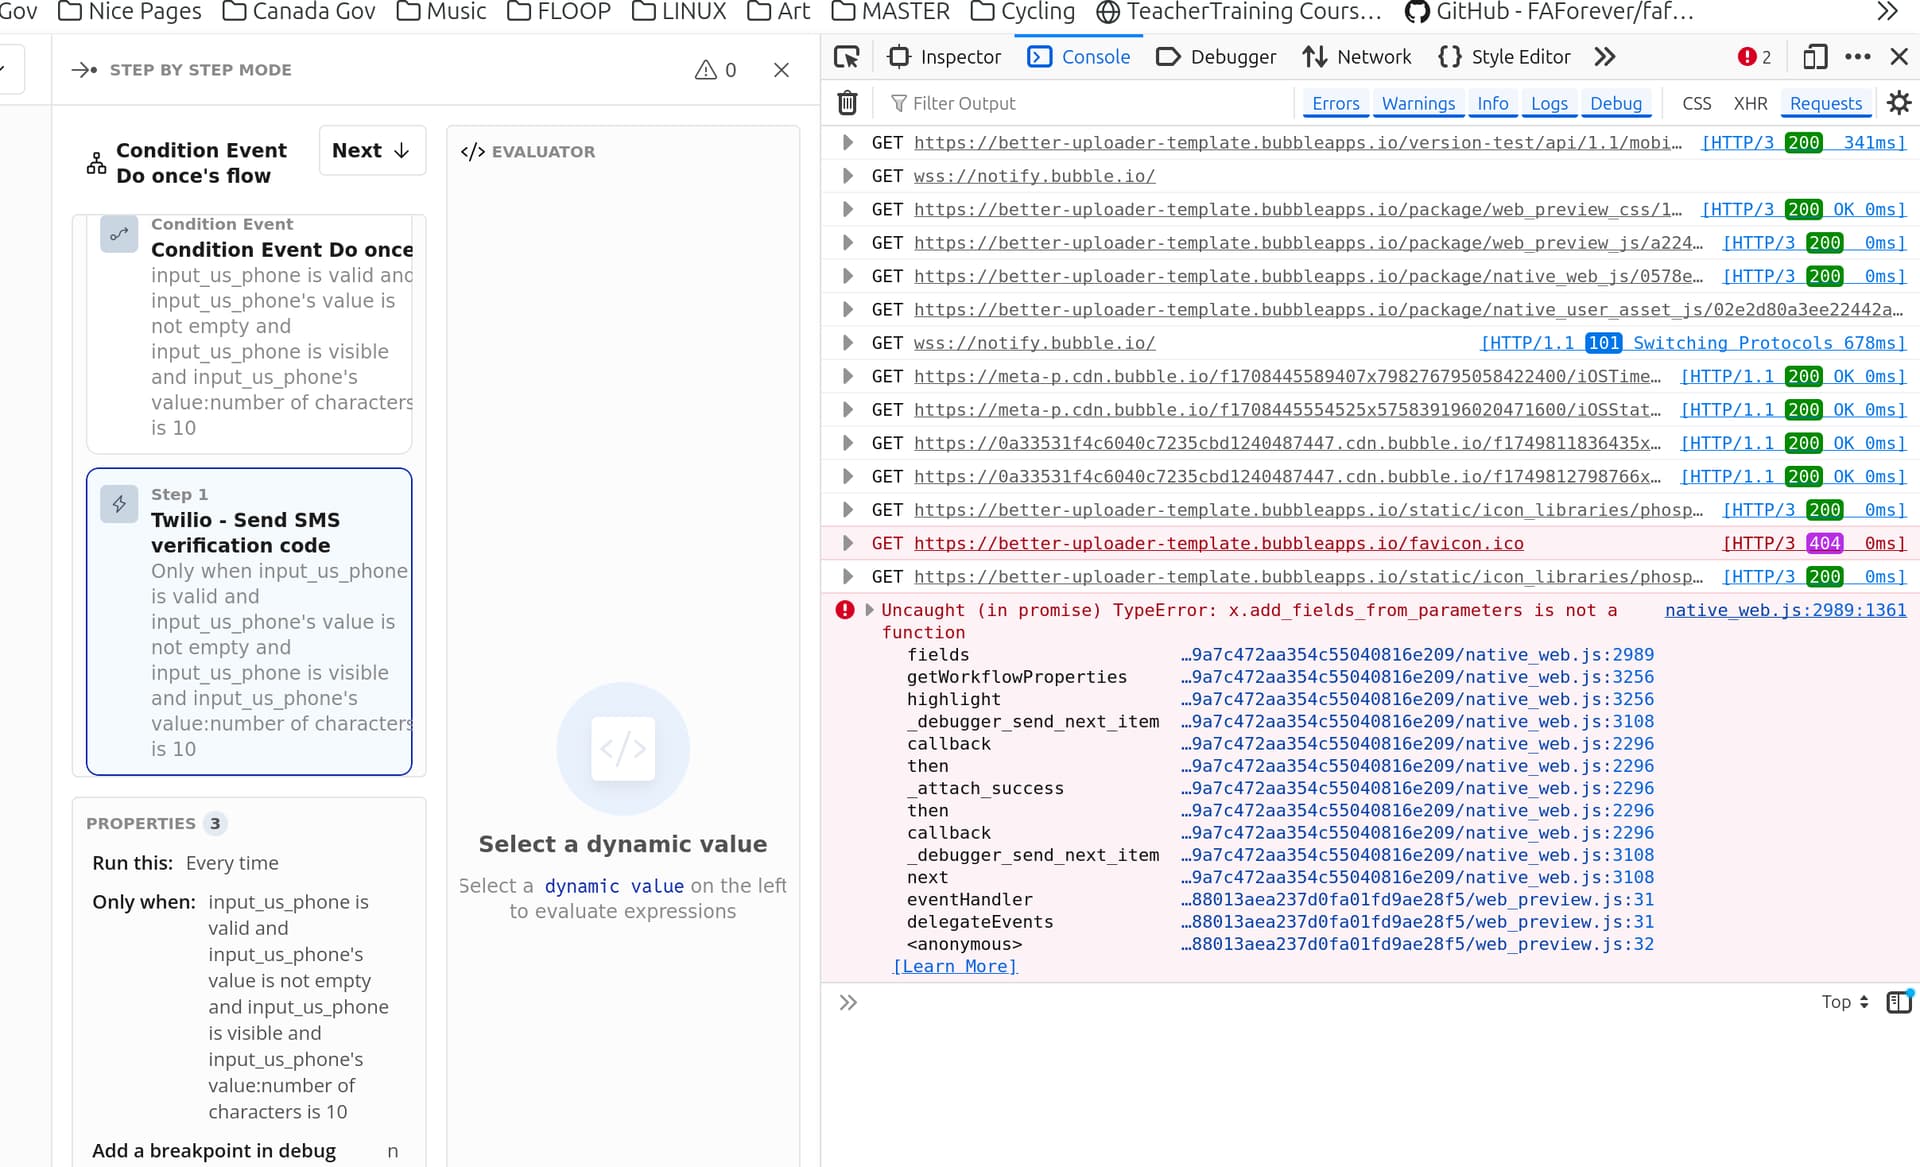Collapse the Uncaught TypeError stack trace
Image resolution: width=1920 pixels, height=1167 pixels.
(869, 610)
